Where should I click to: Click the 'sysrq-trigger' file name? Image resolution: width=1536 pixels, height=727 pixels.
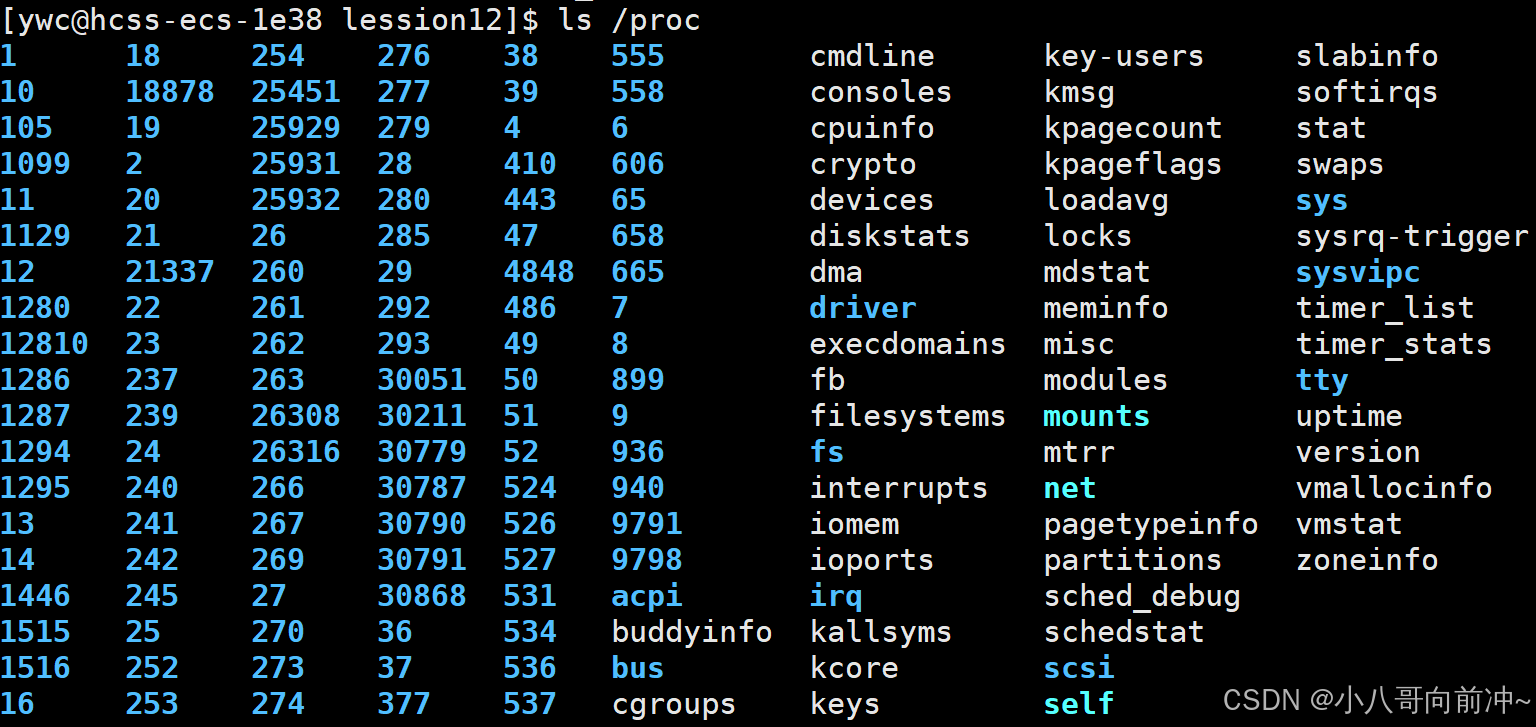pos(1411,236)
